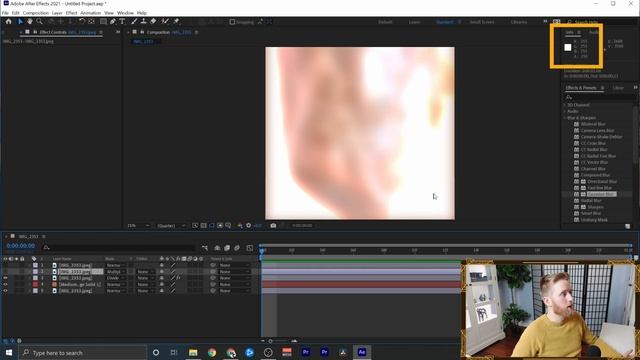Open the Effect menu
This screenshot has height=360, width=640.
click(71, 13)
